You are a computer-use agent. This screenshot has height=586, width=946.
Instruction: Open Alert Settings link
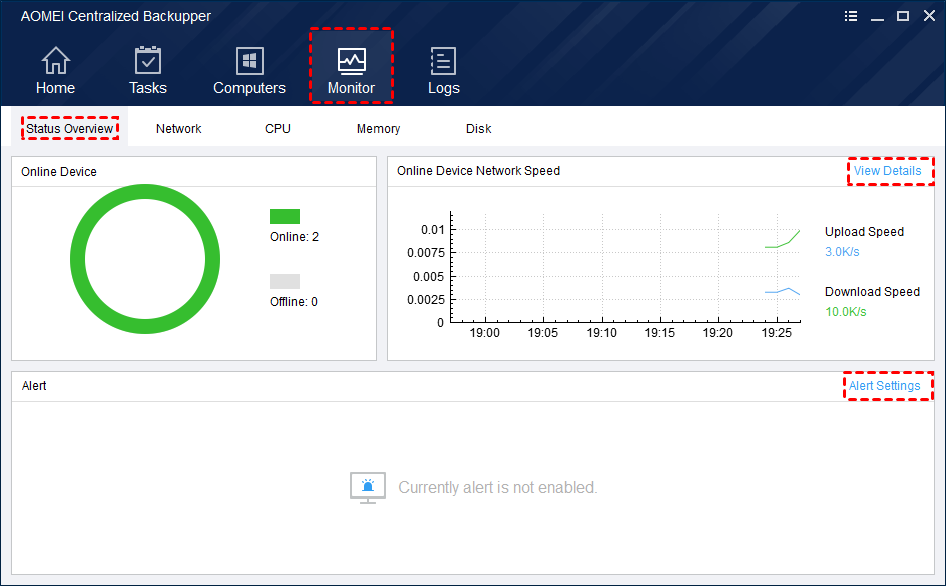click(884, 386)
